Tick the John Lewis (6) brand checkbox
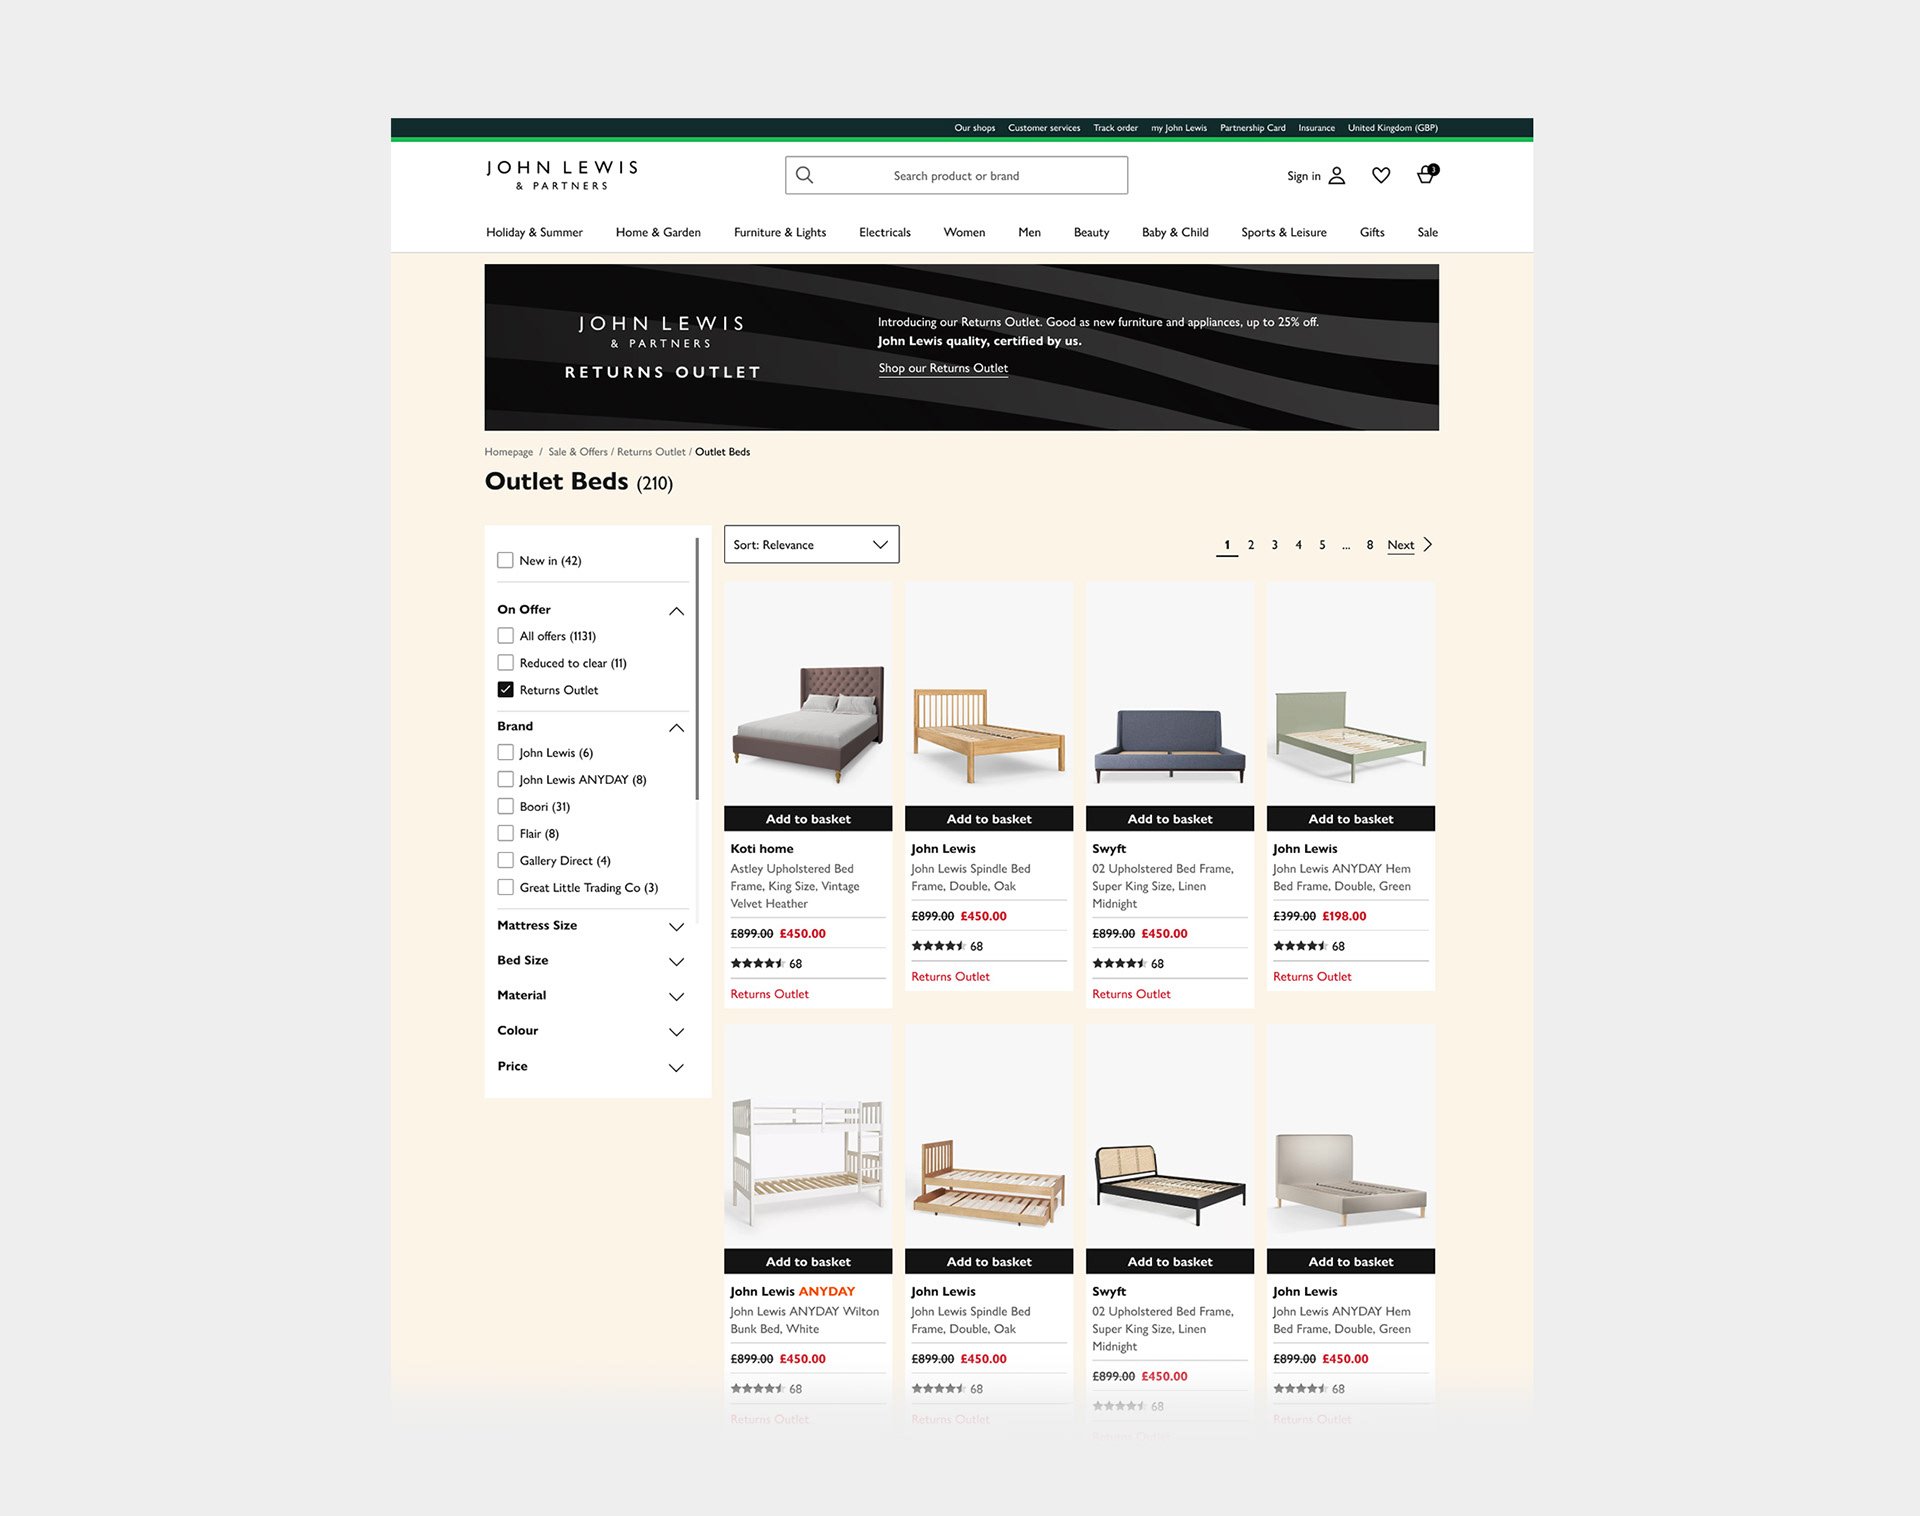 506,753
